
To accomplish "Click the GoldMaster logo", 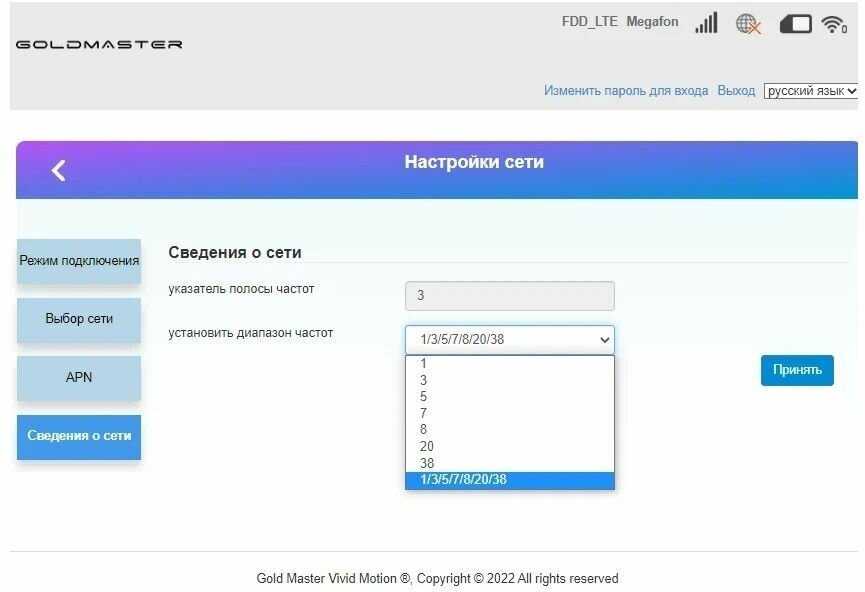I will [99, 44].
